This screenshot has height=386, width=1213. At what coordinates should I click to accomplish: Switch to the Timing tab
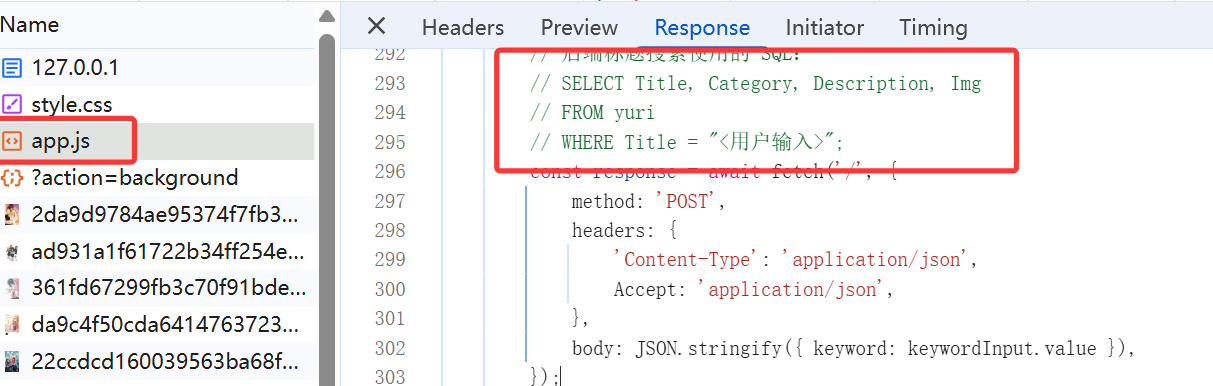click(933, 27)
